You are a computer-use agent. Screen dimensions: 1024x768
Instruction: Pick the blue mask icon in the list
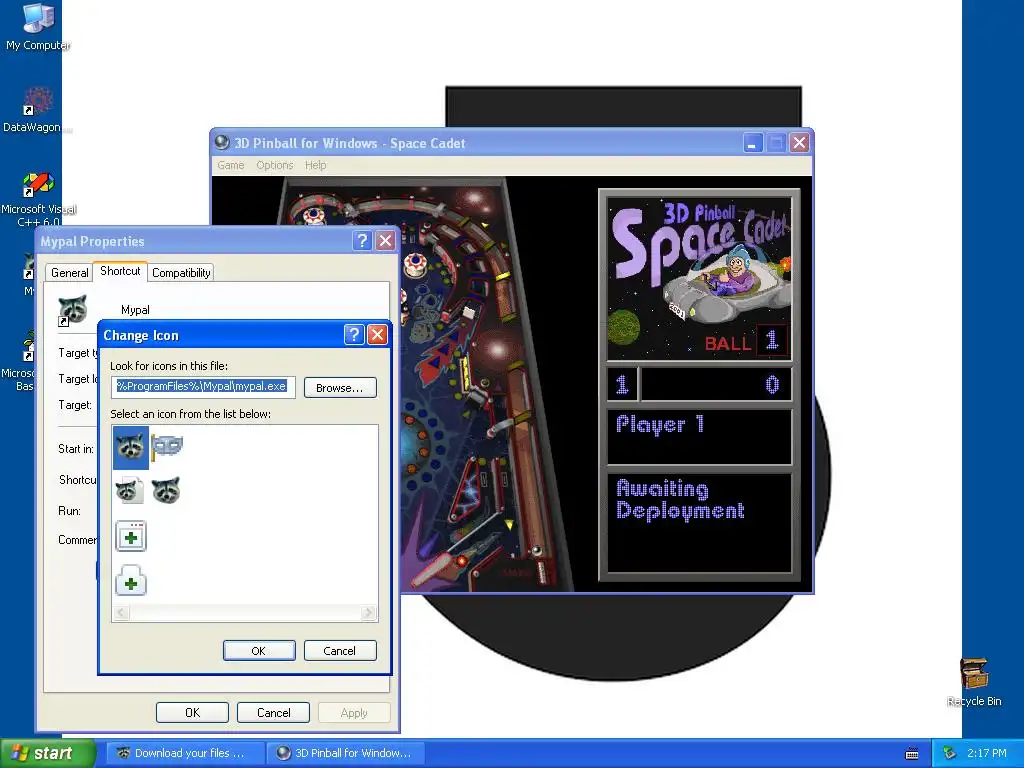tap(167, 447)
